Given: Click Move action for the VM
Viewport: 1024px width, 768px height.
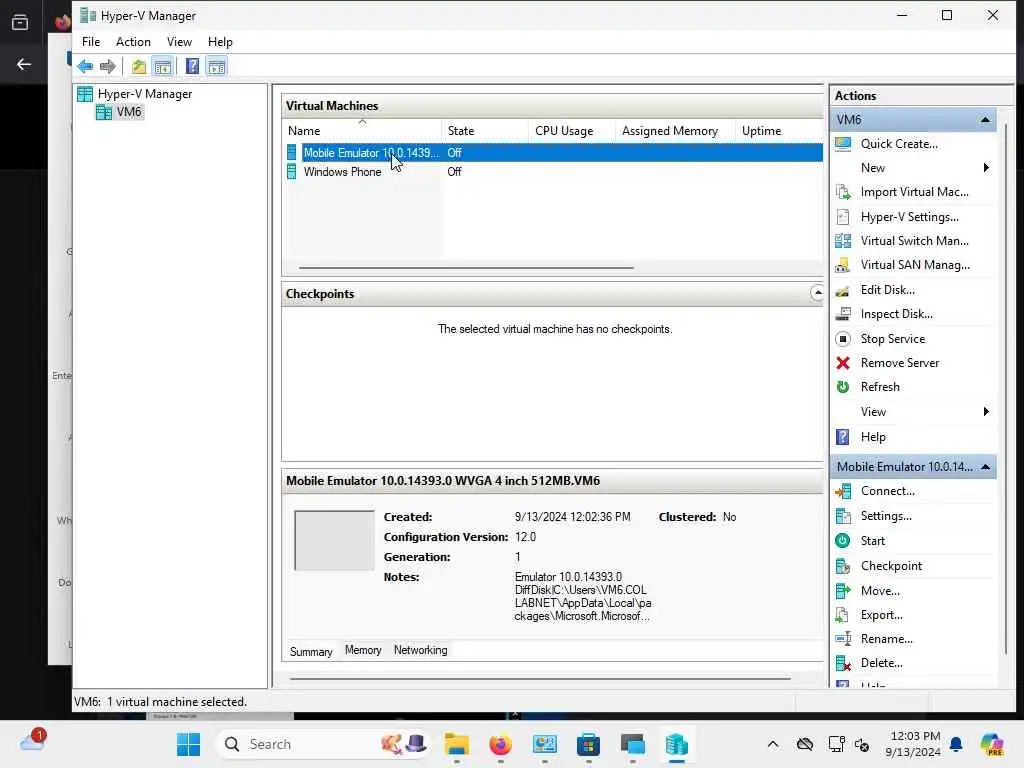Looking at the screenshot, I should (x=880, y=591).
